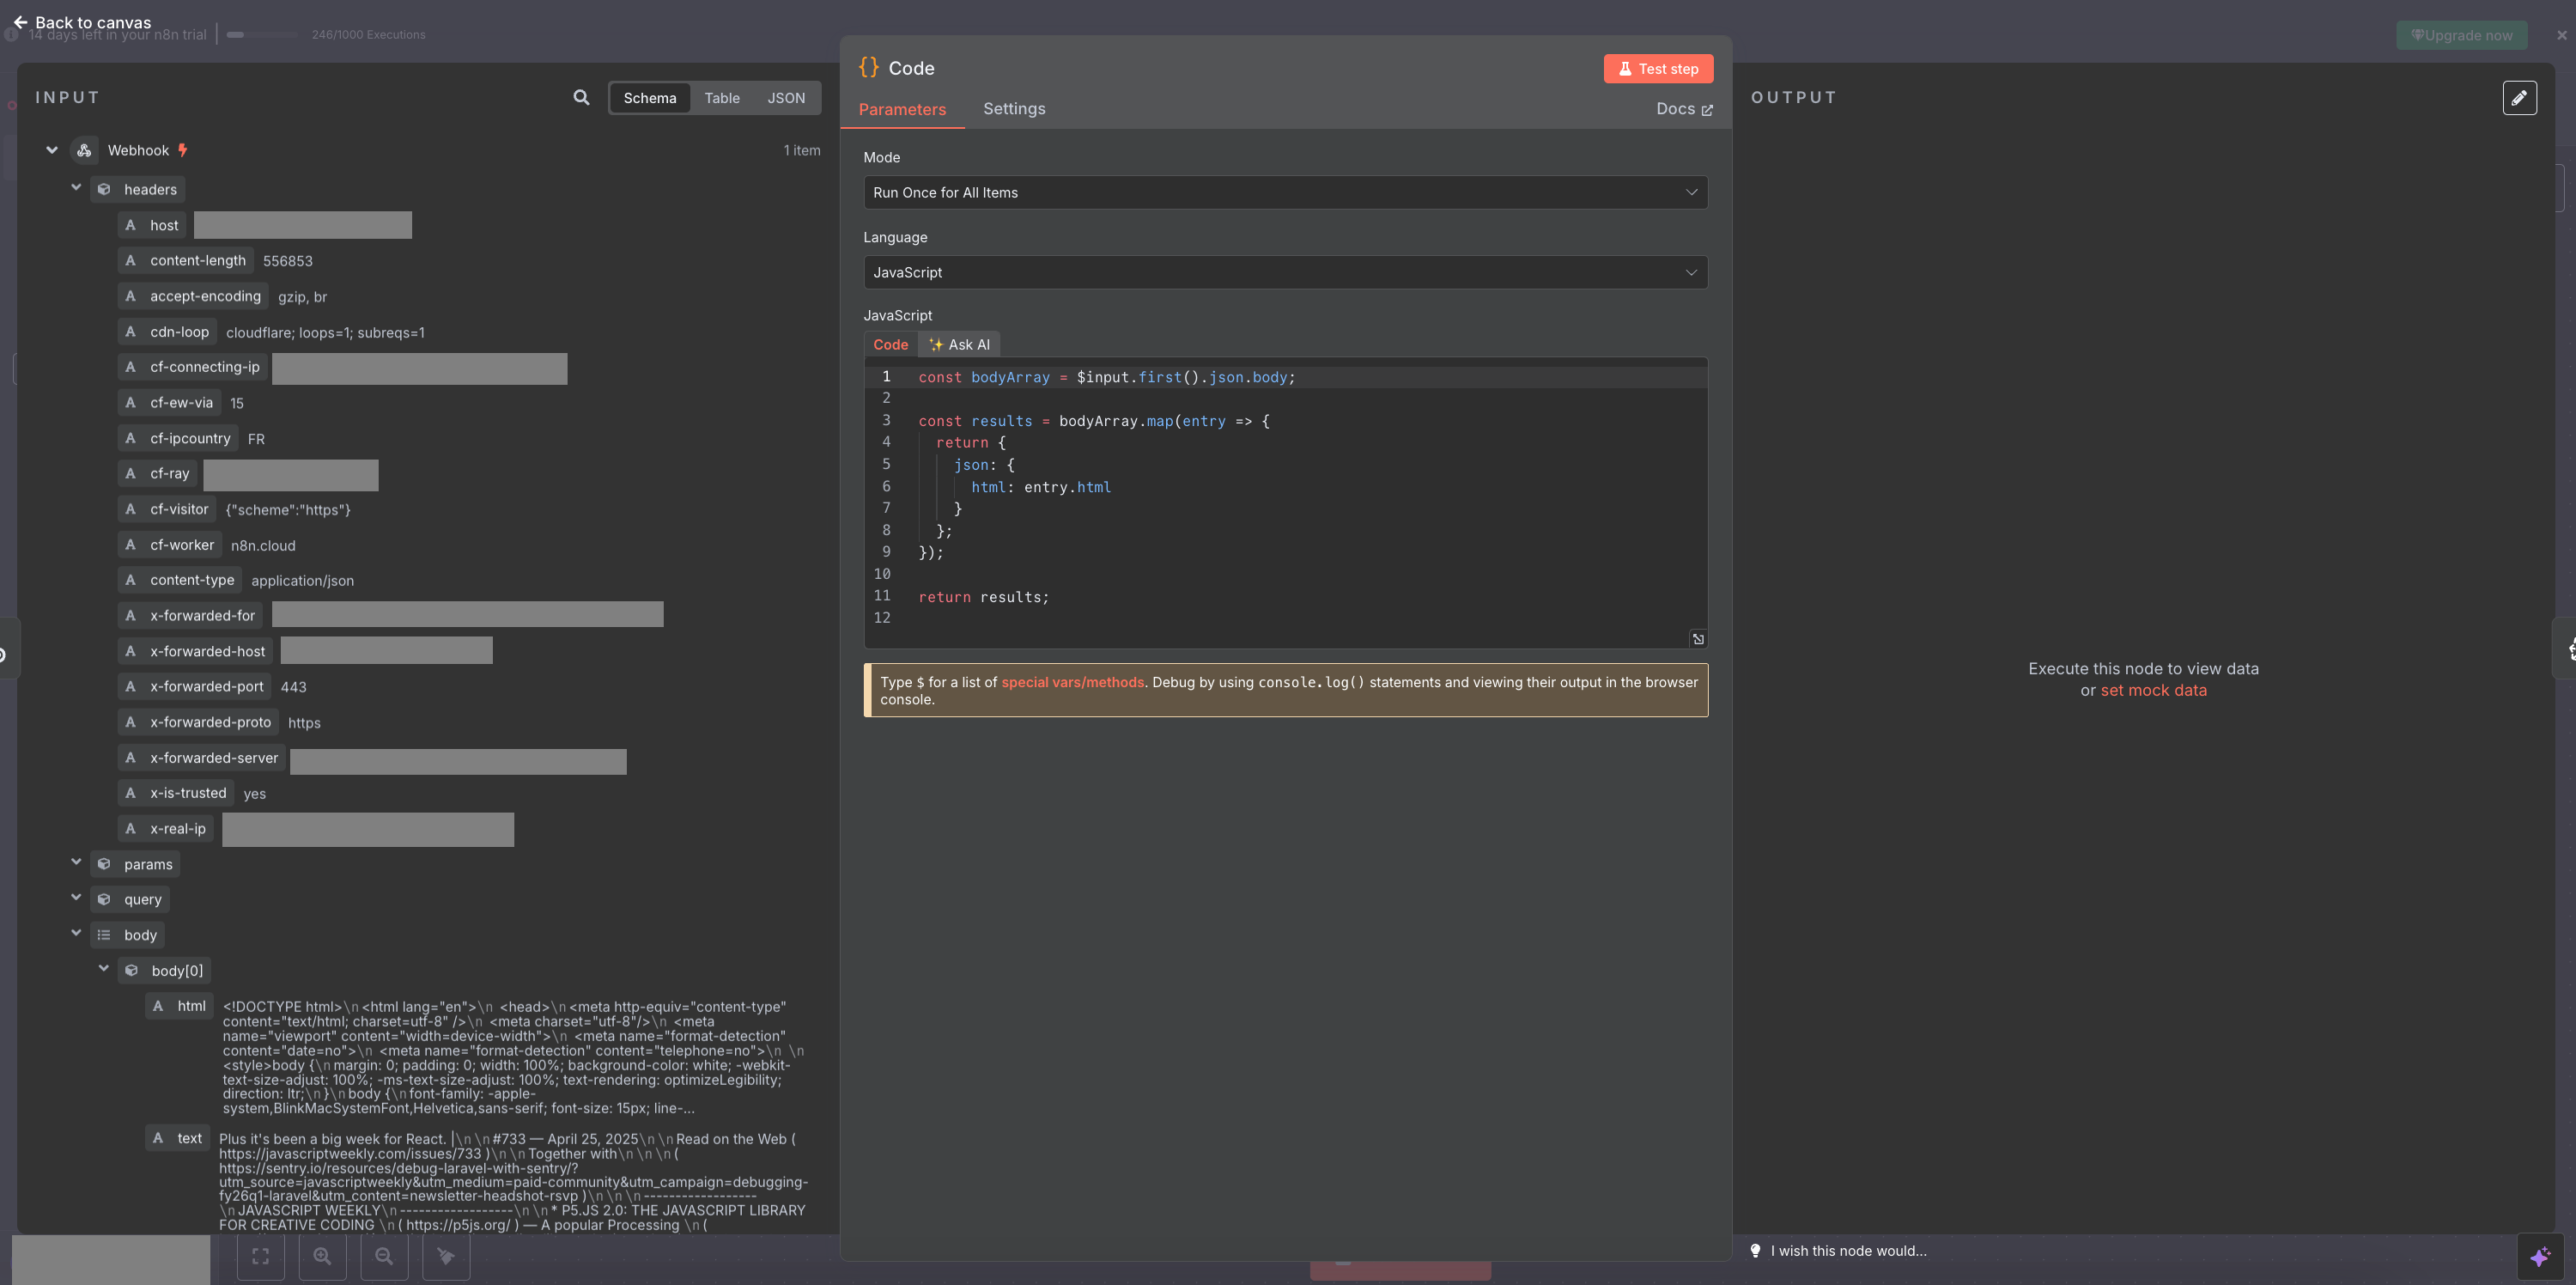Collapse the body section
2576x1285 pixels.
coord(76,932)
